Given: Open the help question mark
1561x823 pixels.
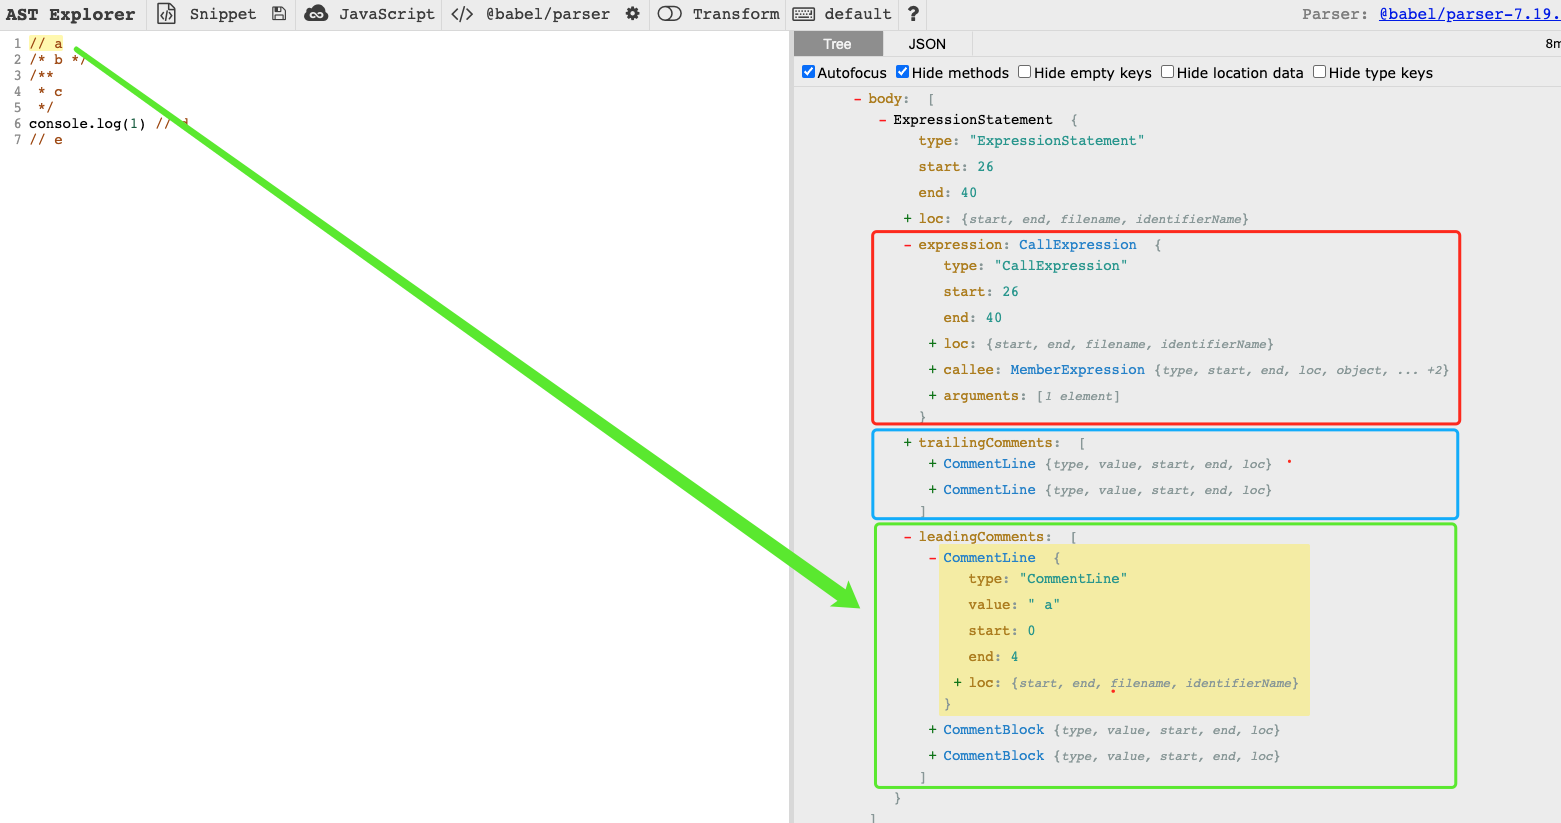Looking at the screenshot, I should point(913,14).
